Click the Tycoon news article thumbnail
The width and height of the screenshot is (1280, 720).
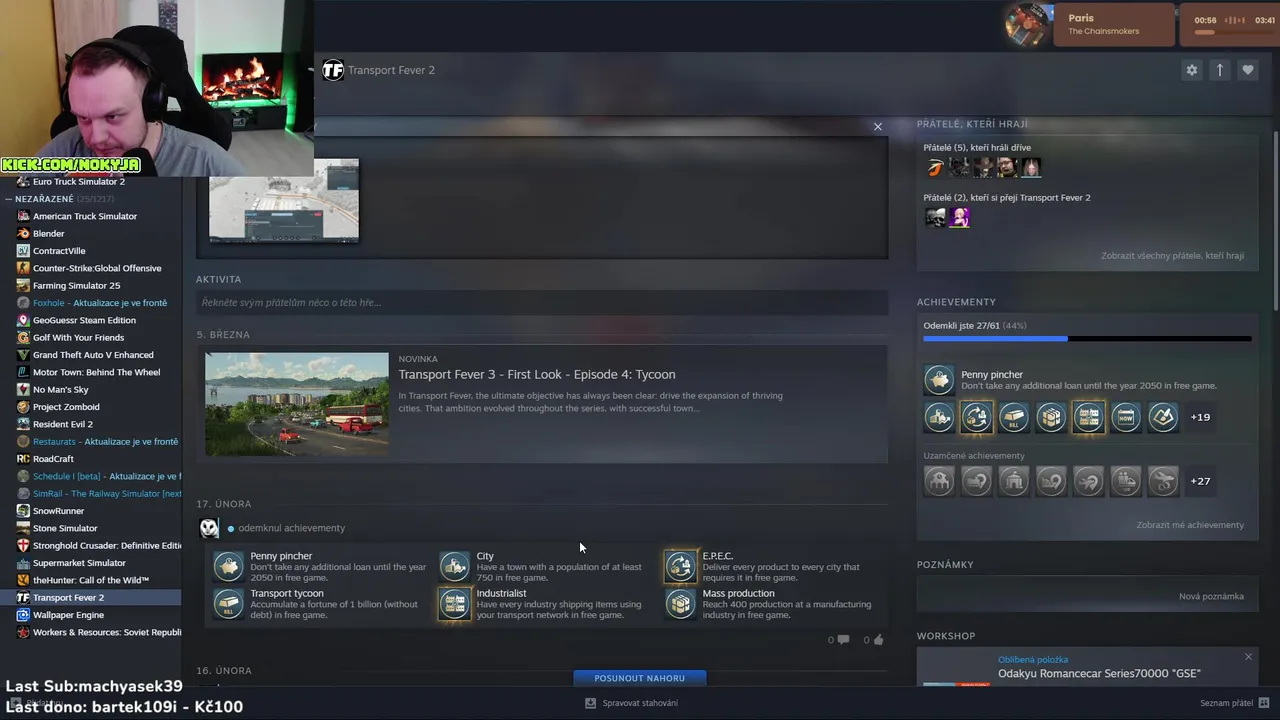[x=297, y=404]
